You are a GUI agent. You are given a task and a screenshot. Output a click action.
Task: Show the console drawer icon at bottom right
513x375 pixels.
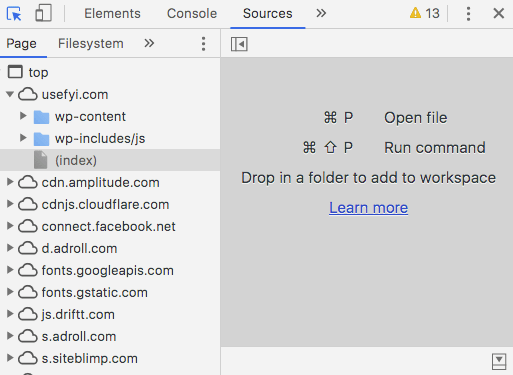point(499,362)
